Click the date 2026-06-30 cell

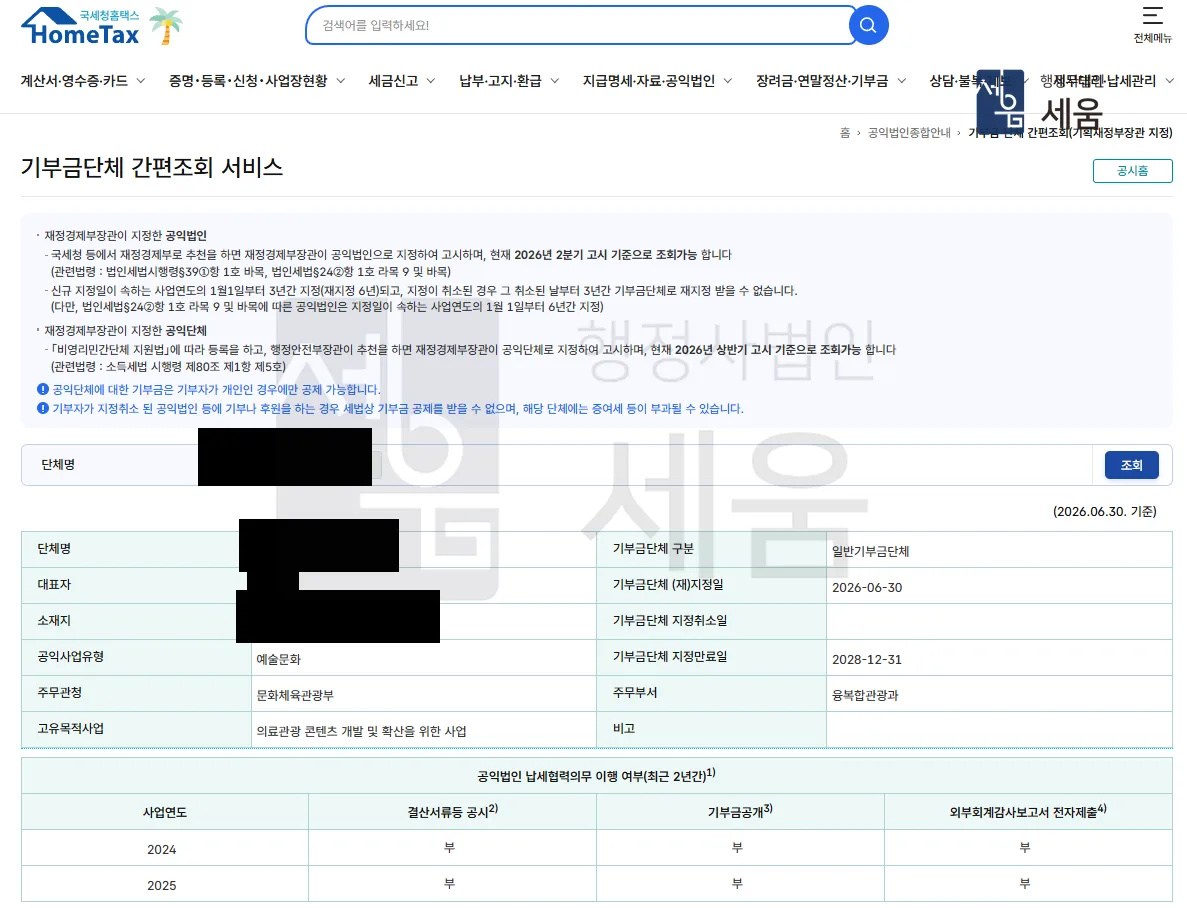(999, 587)
